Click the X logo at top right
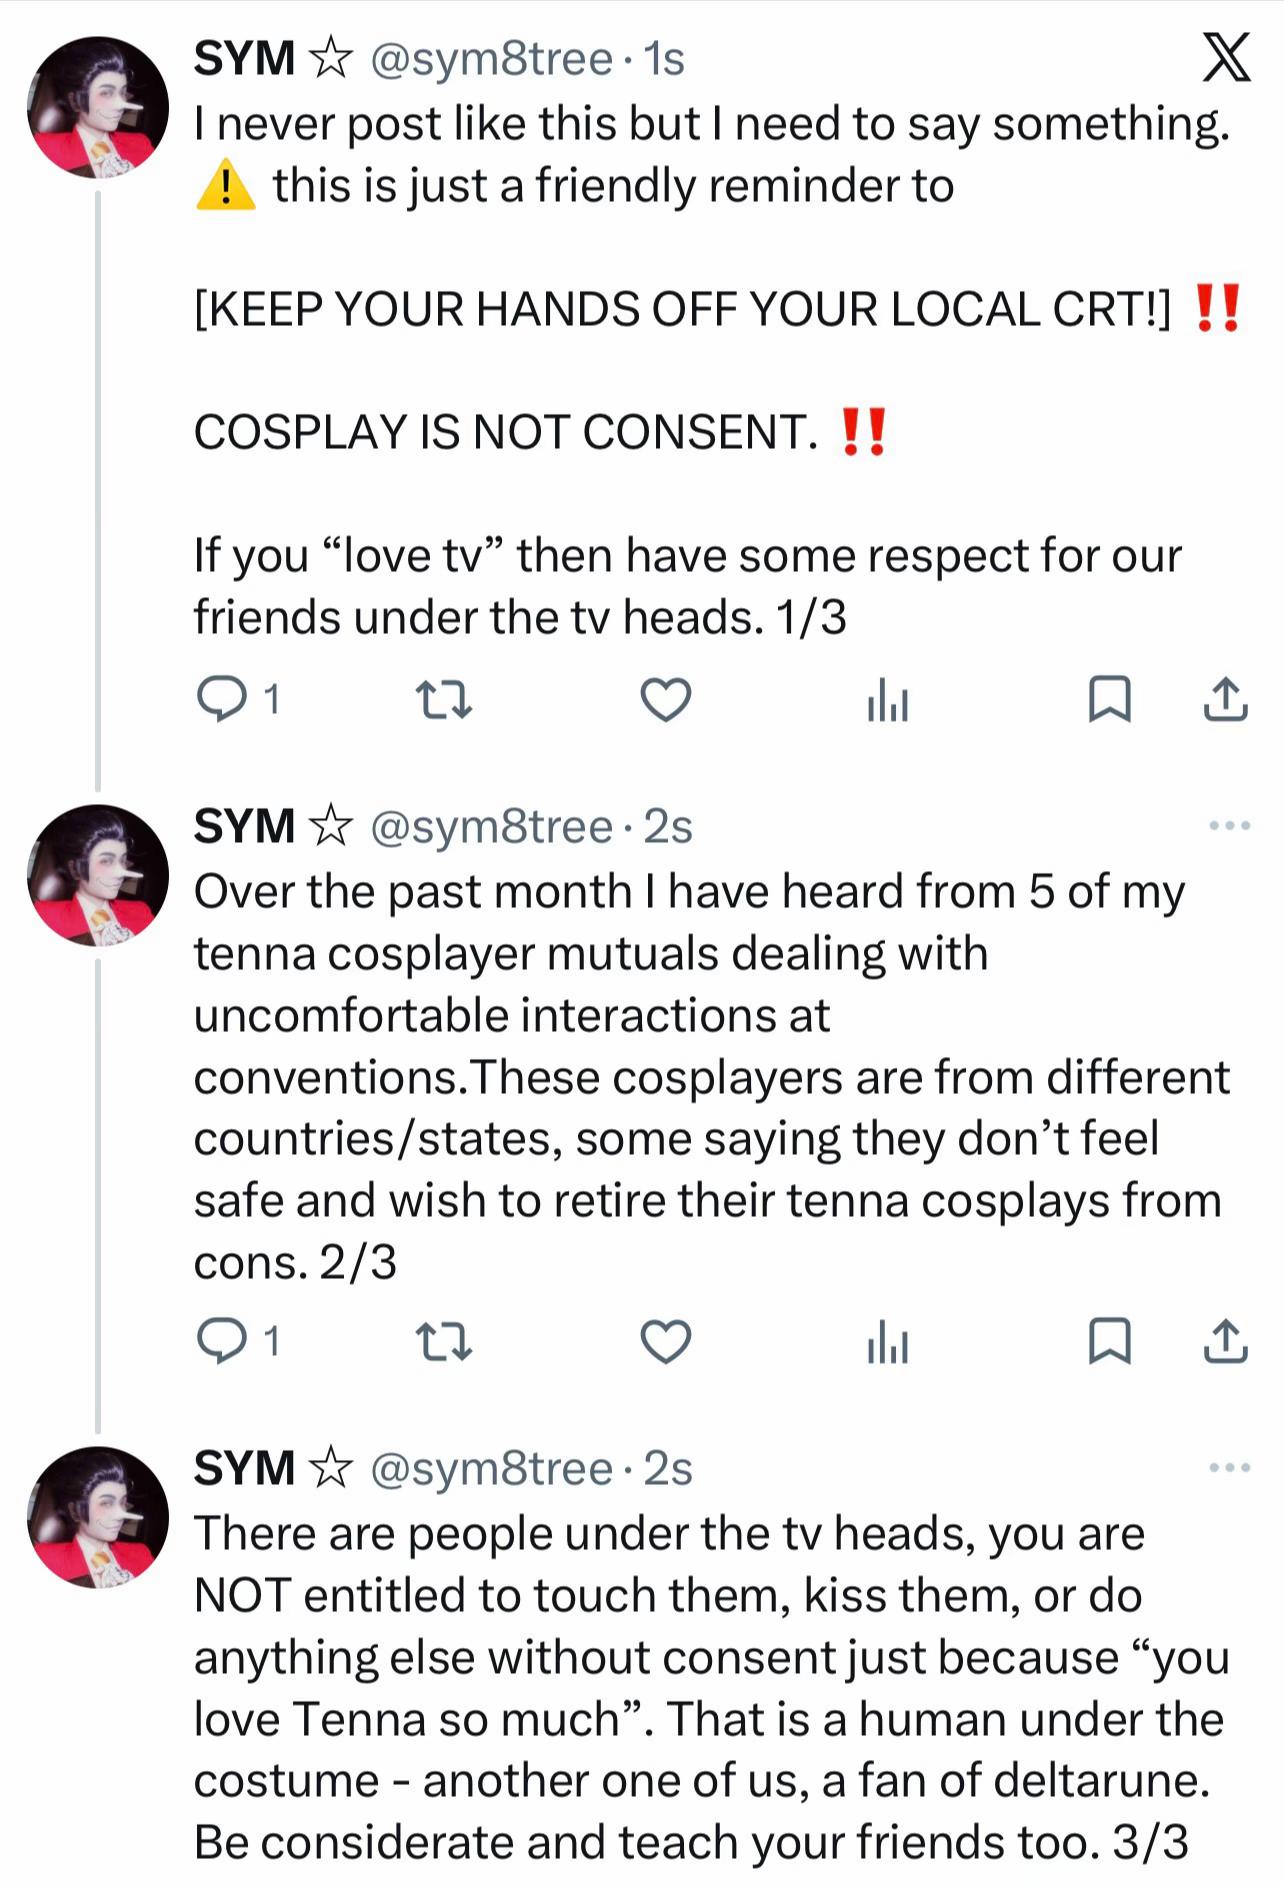This screenshot has width=1284, height=1886. (x=1226, y=57)
